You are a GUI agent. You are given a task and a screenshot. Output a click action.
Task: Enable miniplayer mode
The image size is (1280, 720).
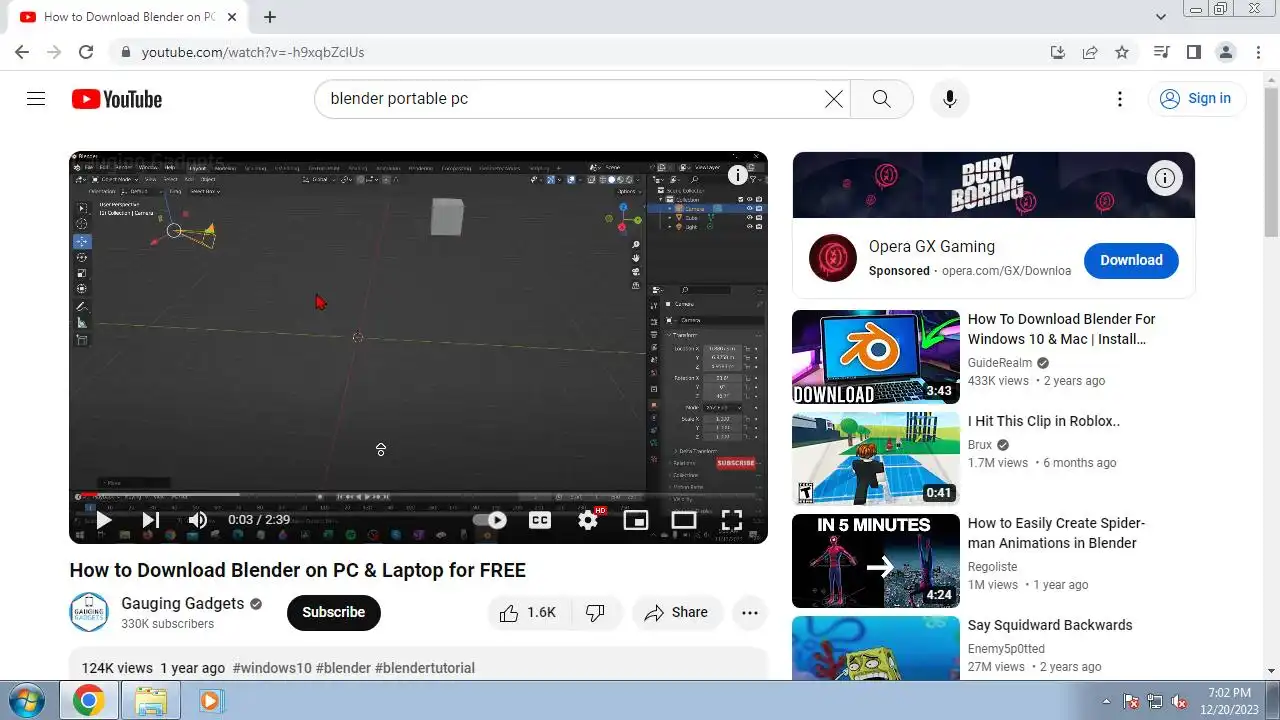(636, 520)
